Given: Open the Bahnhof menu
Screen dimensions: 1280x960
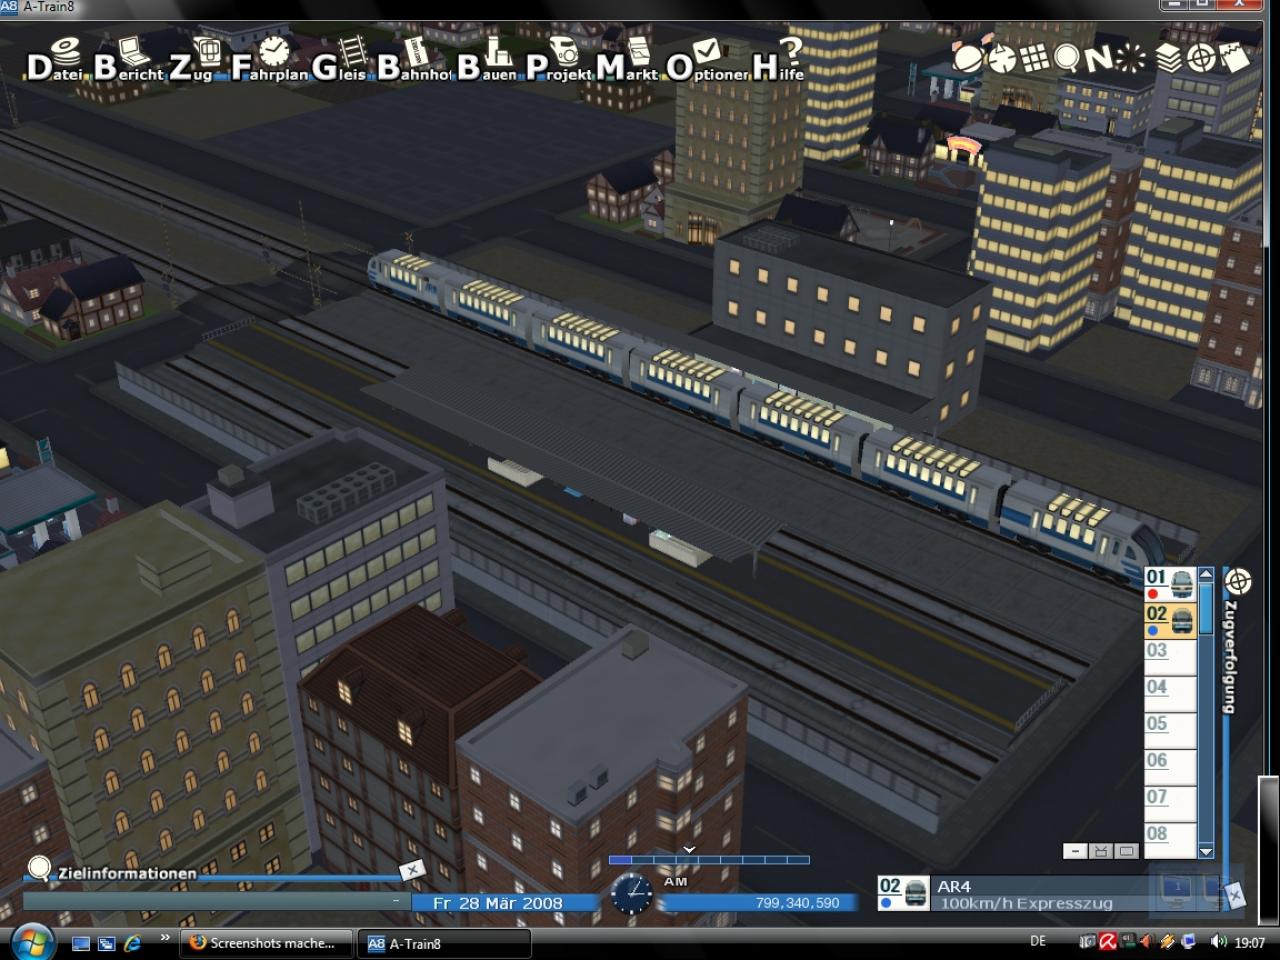Looking at the screenshot, I should (x=412, y=60).
